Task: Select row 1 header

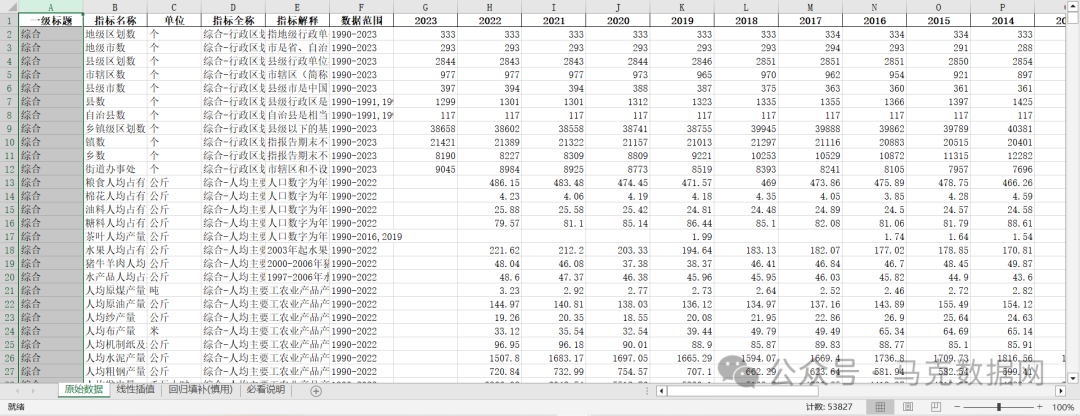Action: (8, 21)
